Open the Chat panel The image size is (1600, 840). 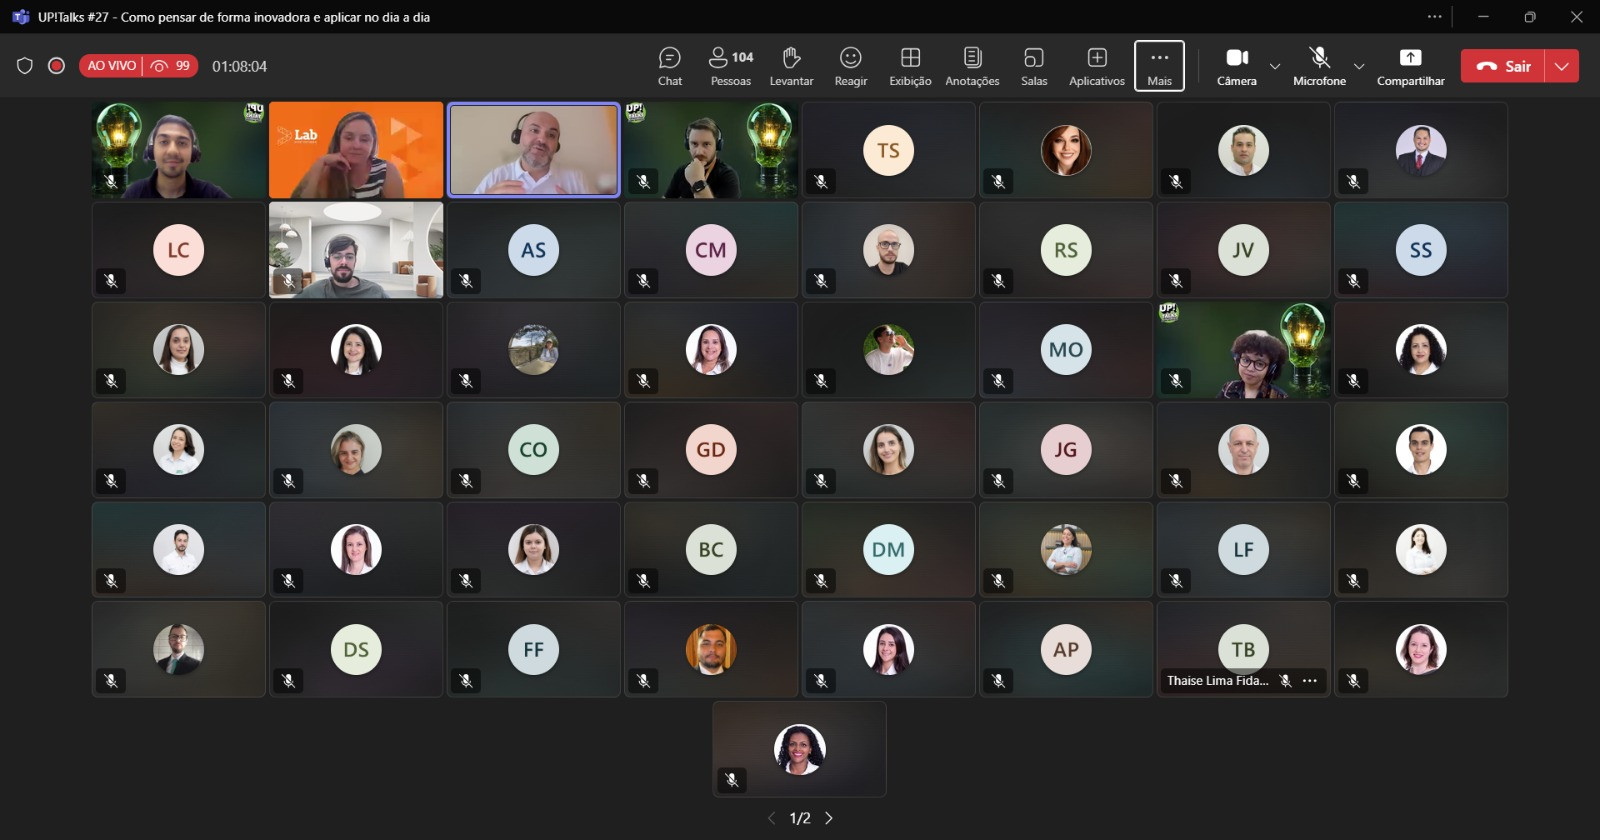coord(669,66)
